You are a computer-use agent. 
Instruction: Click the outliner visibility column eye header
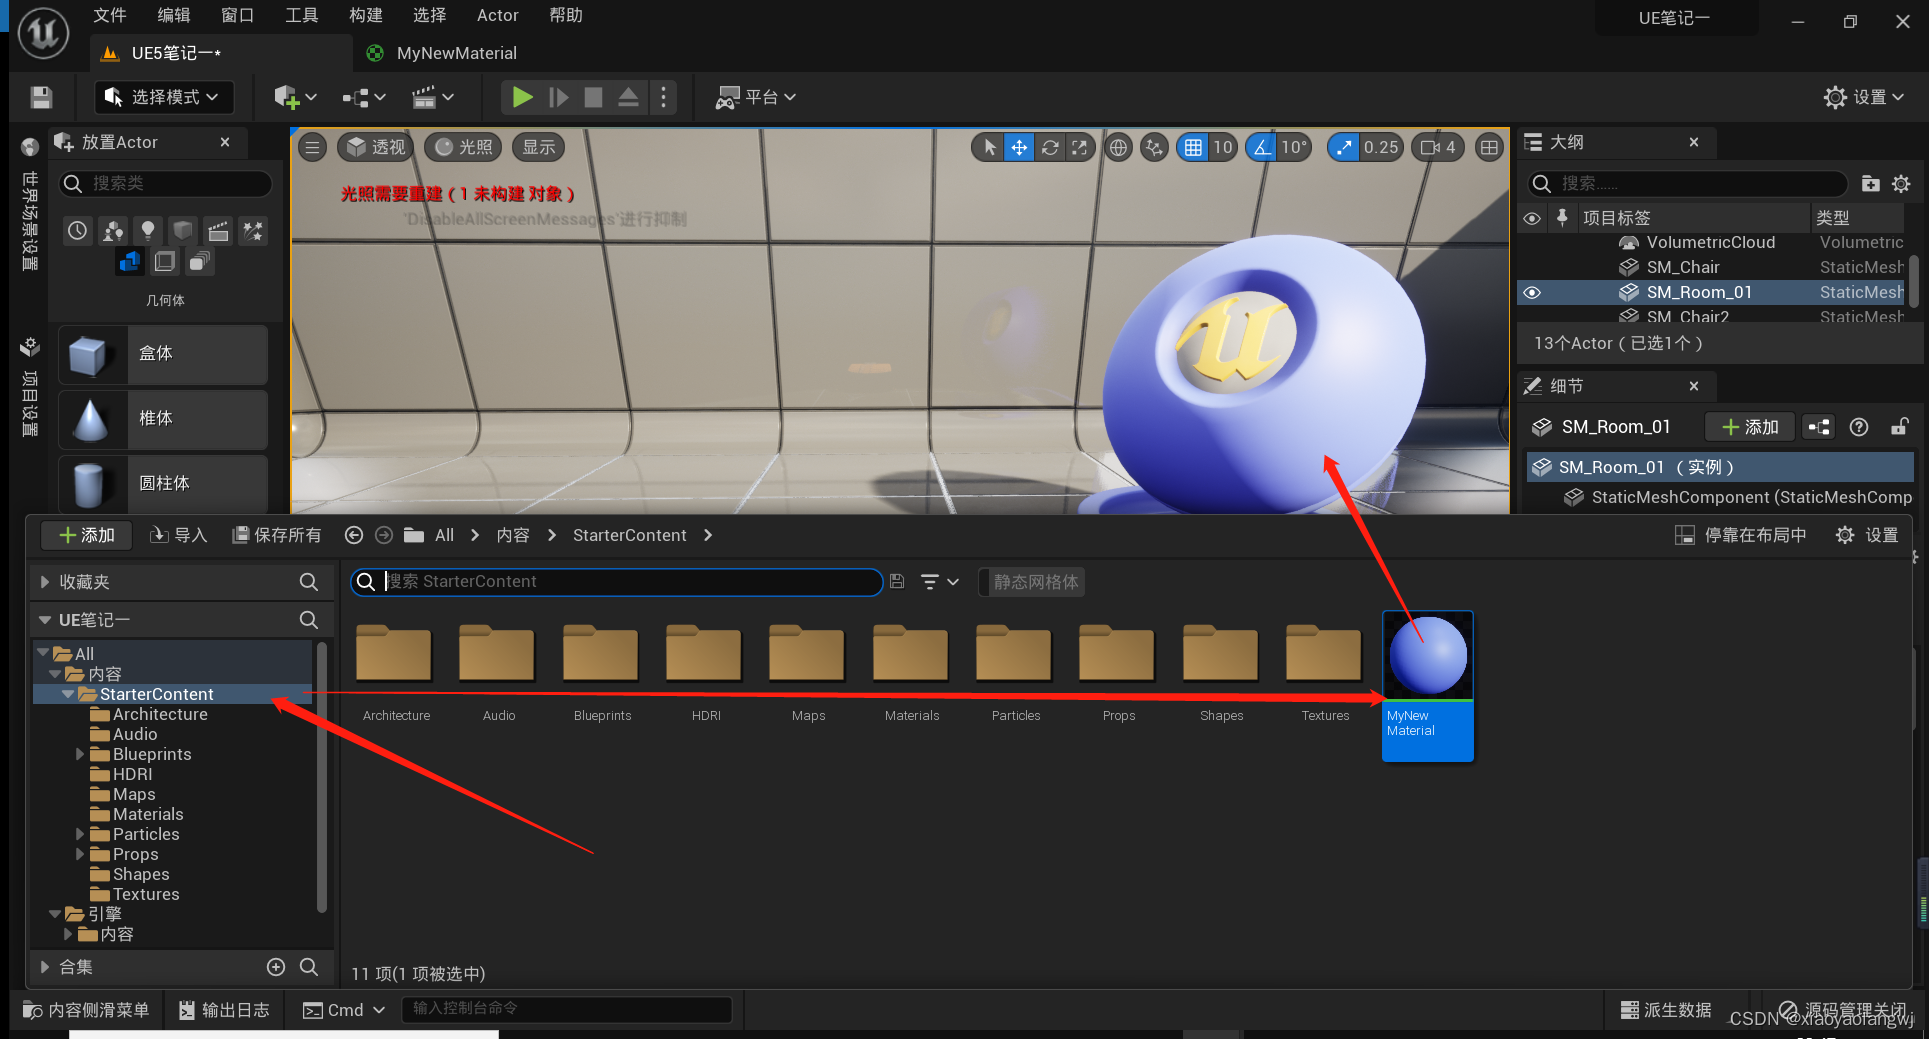pyautogui.click(x=1532, y=217)
